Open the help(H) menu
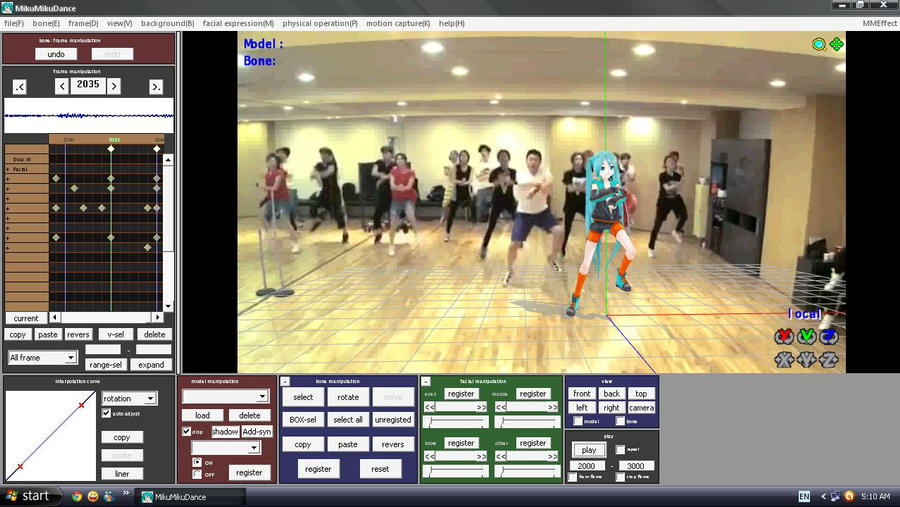The height and width of the screenshot is (507, 900). click(452, 24)
